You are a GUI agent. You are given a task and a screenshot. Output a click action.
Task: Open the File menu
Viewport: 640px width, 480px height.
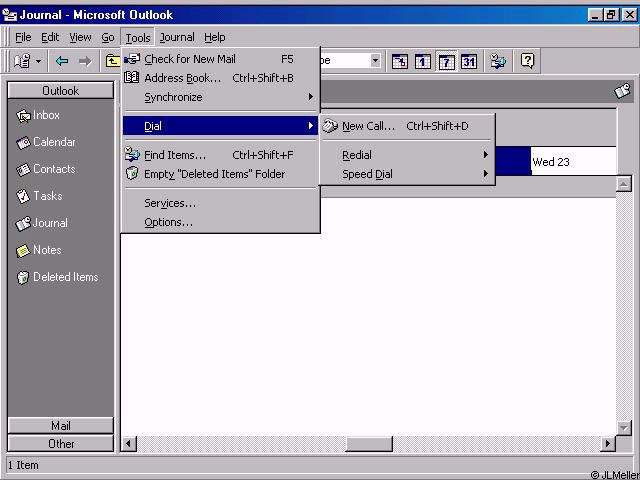23,38
